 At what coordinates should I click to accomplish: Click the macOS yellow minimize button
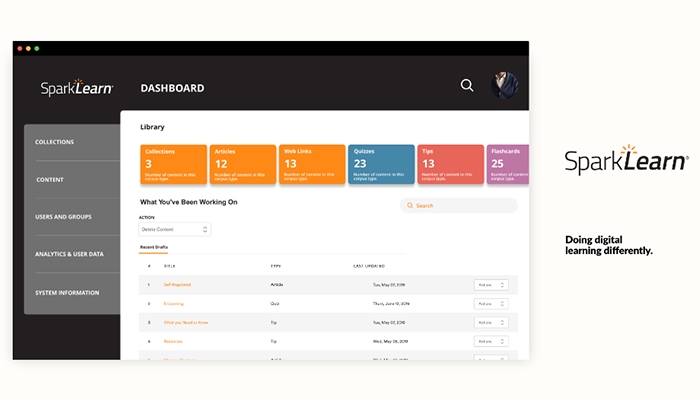pos(28,48)
